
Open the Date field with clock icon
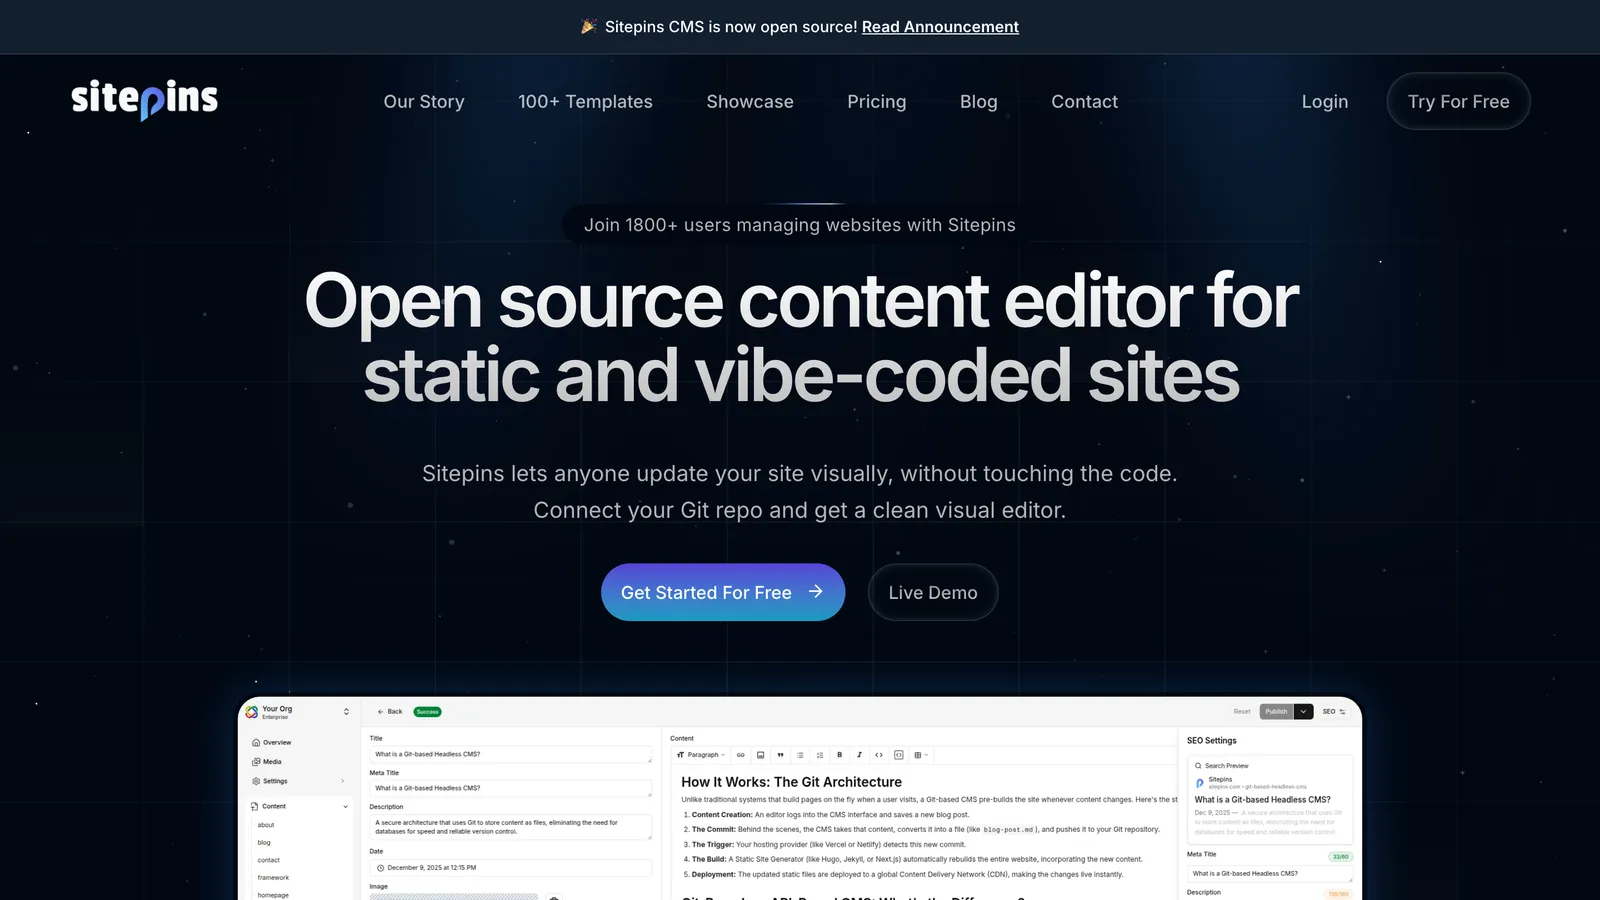511,868
